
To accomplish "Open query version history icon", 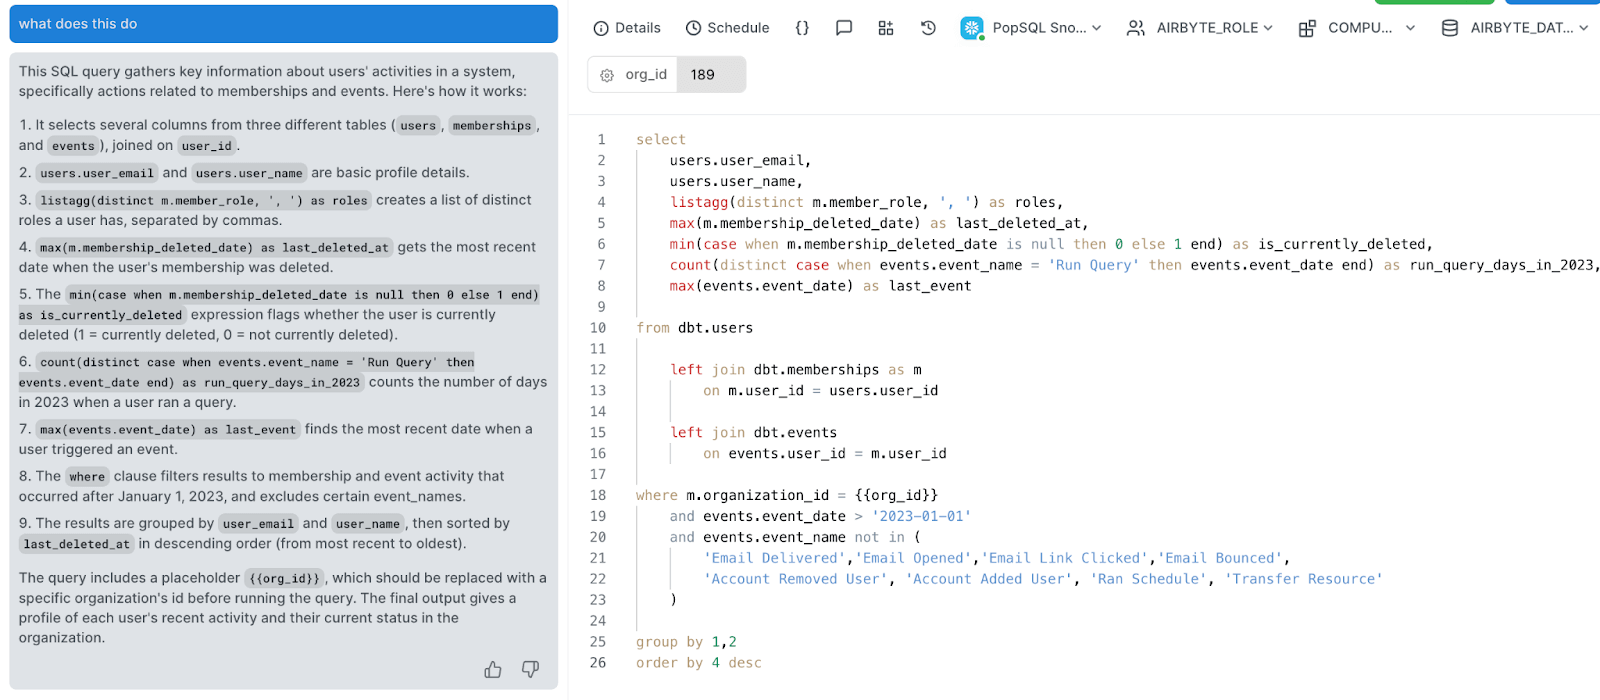I will pyautogui.click(x=928, y=28).
